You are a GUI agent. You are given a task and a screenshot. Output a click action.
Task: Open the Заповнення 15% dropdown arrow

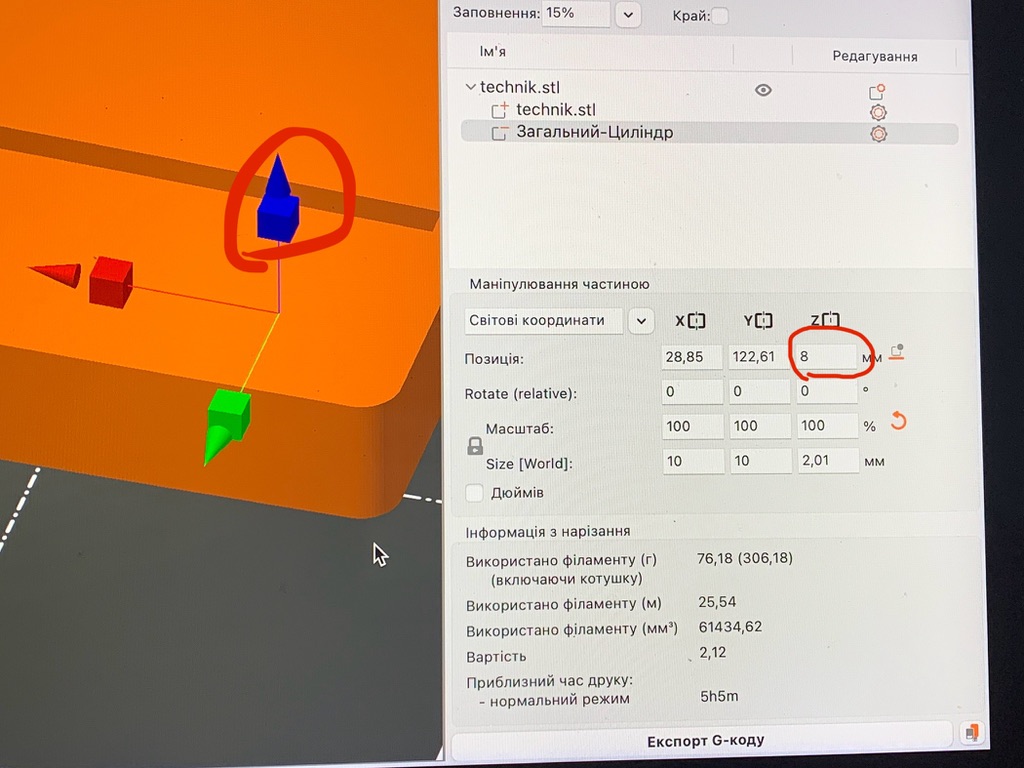(x=628, y=14)
